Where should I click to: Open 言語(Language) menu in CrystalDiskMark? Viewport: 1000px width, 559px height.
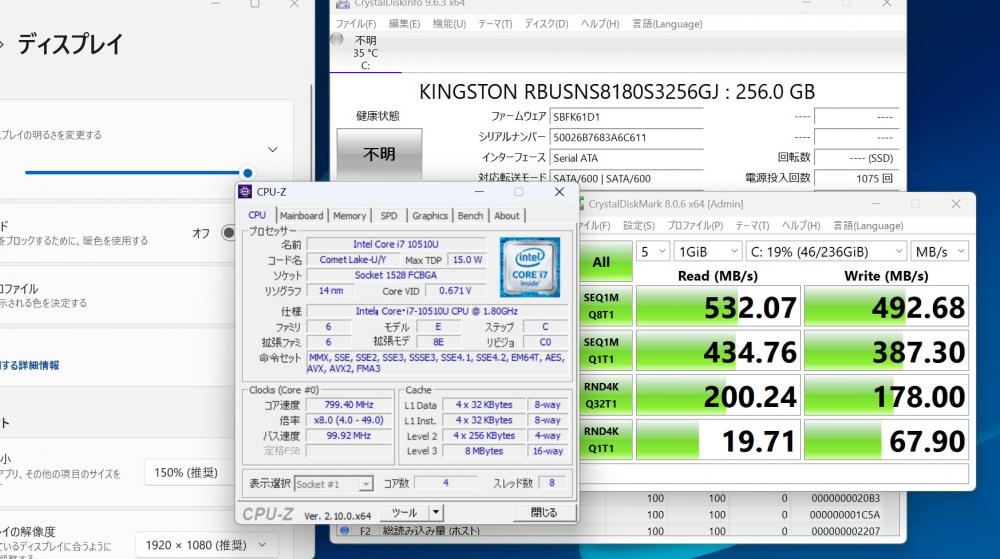(868, 226)
